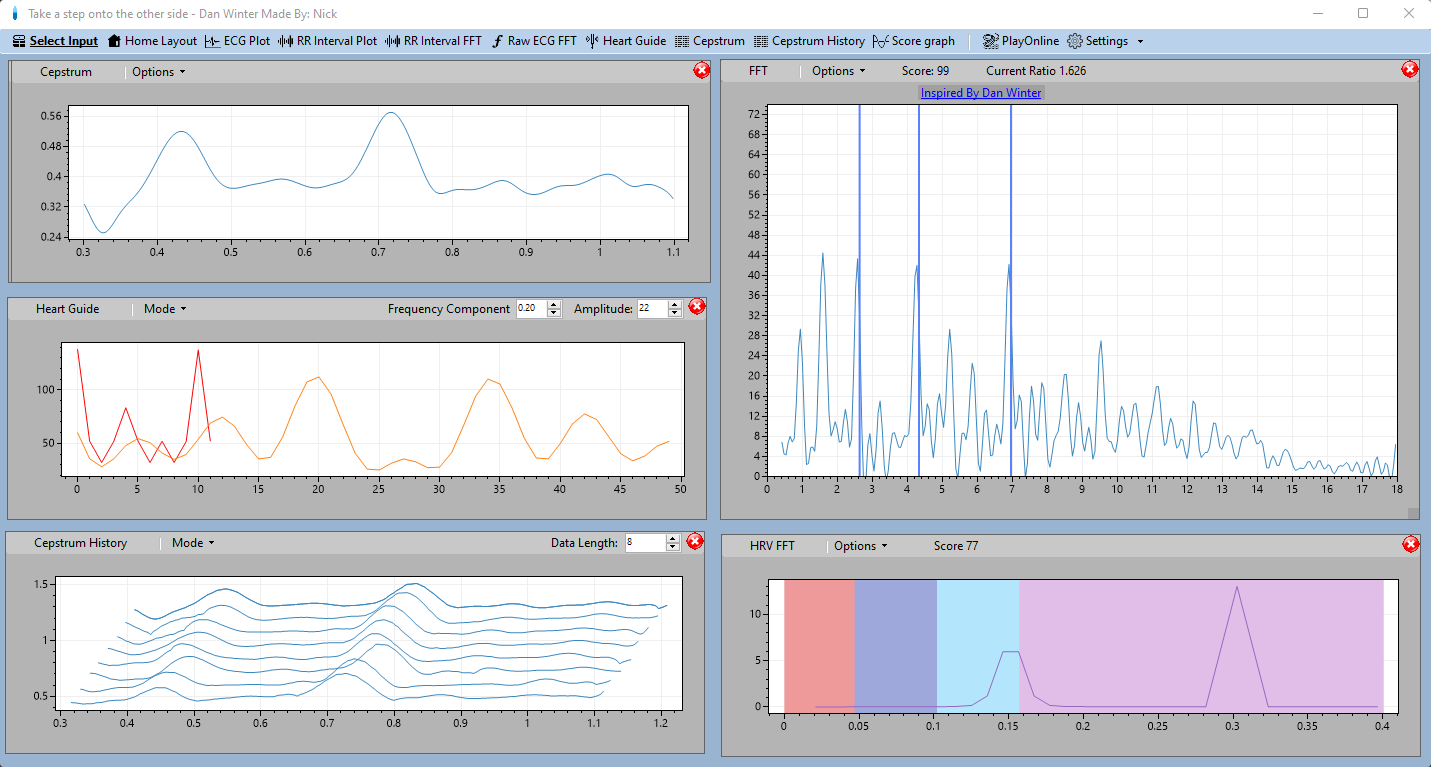The image size is (1431, 767).
Task: Expand the toolbar overflow arrow after Settings
Action: click(1140, 41)
